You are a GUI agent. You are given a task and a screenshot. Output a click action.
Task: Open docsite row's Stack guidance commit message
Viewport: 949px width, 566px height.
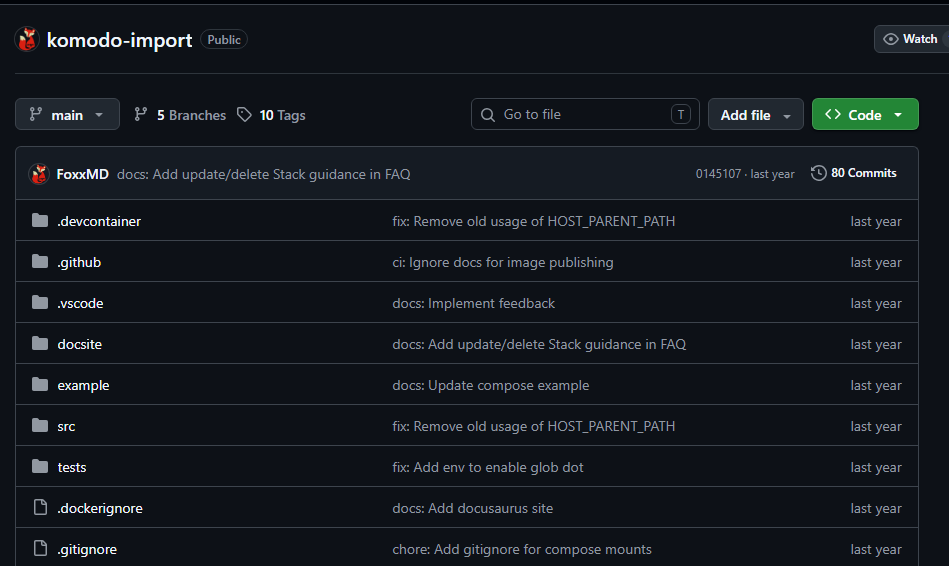click(x=539, y=344)
